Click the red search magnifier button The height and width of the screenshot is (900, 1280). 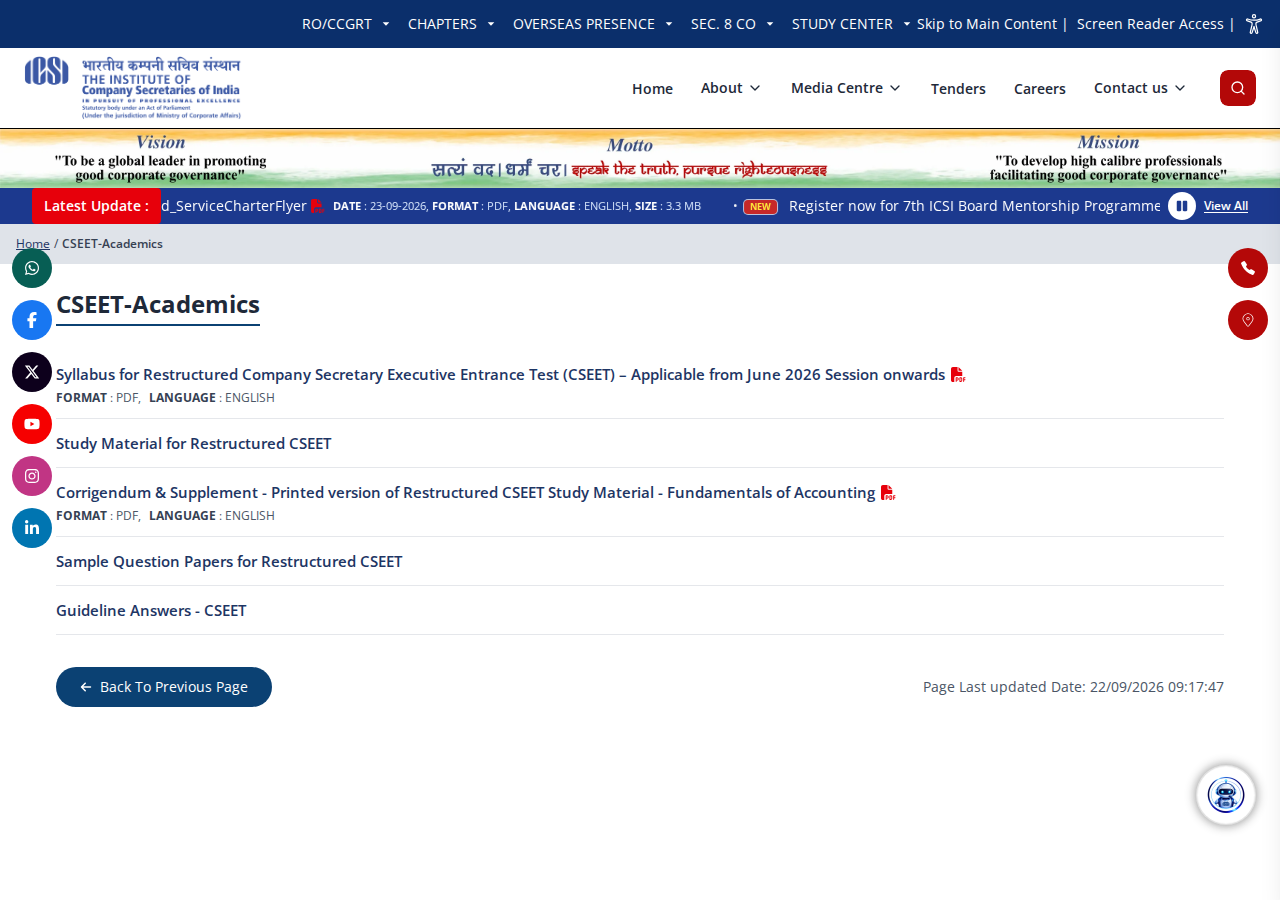(1238, 88)
